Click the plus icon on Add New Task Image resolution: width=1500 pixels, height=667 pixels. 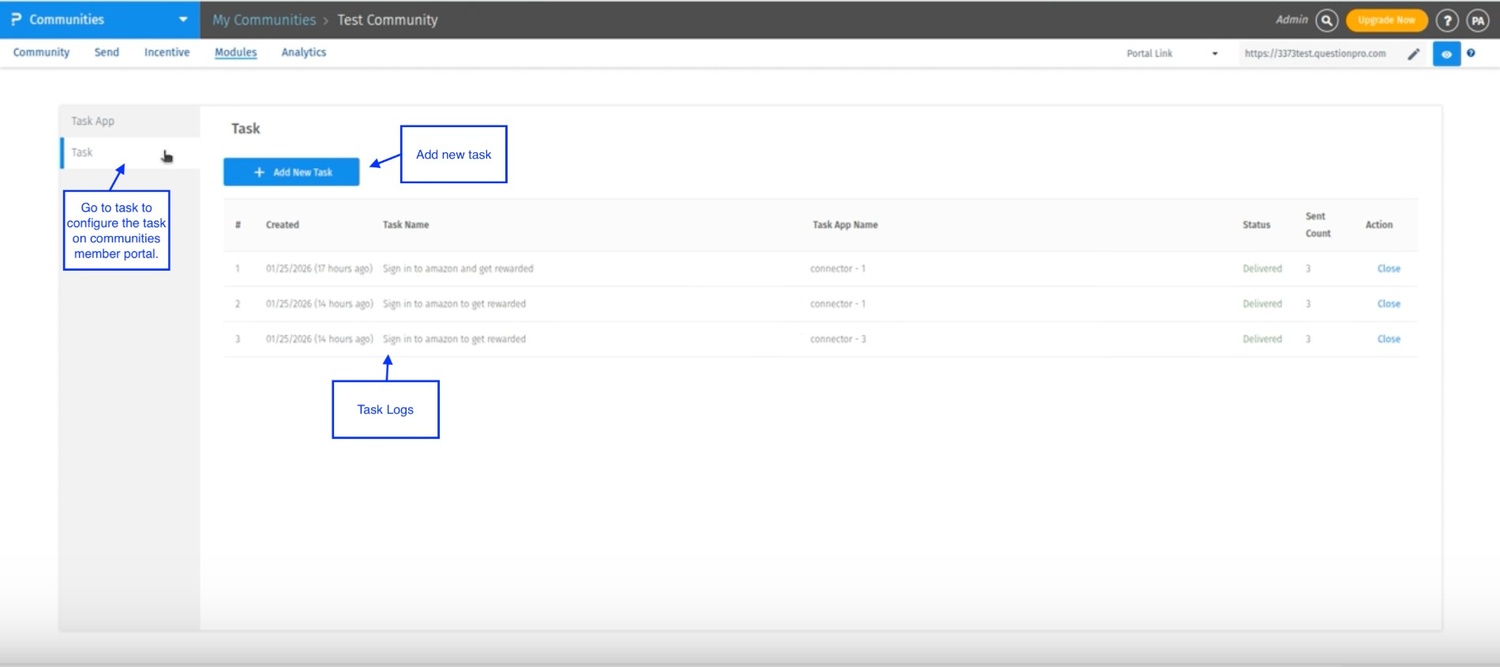pos(259,172)
